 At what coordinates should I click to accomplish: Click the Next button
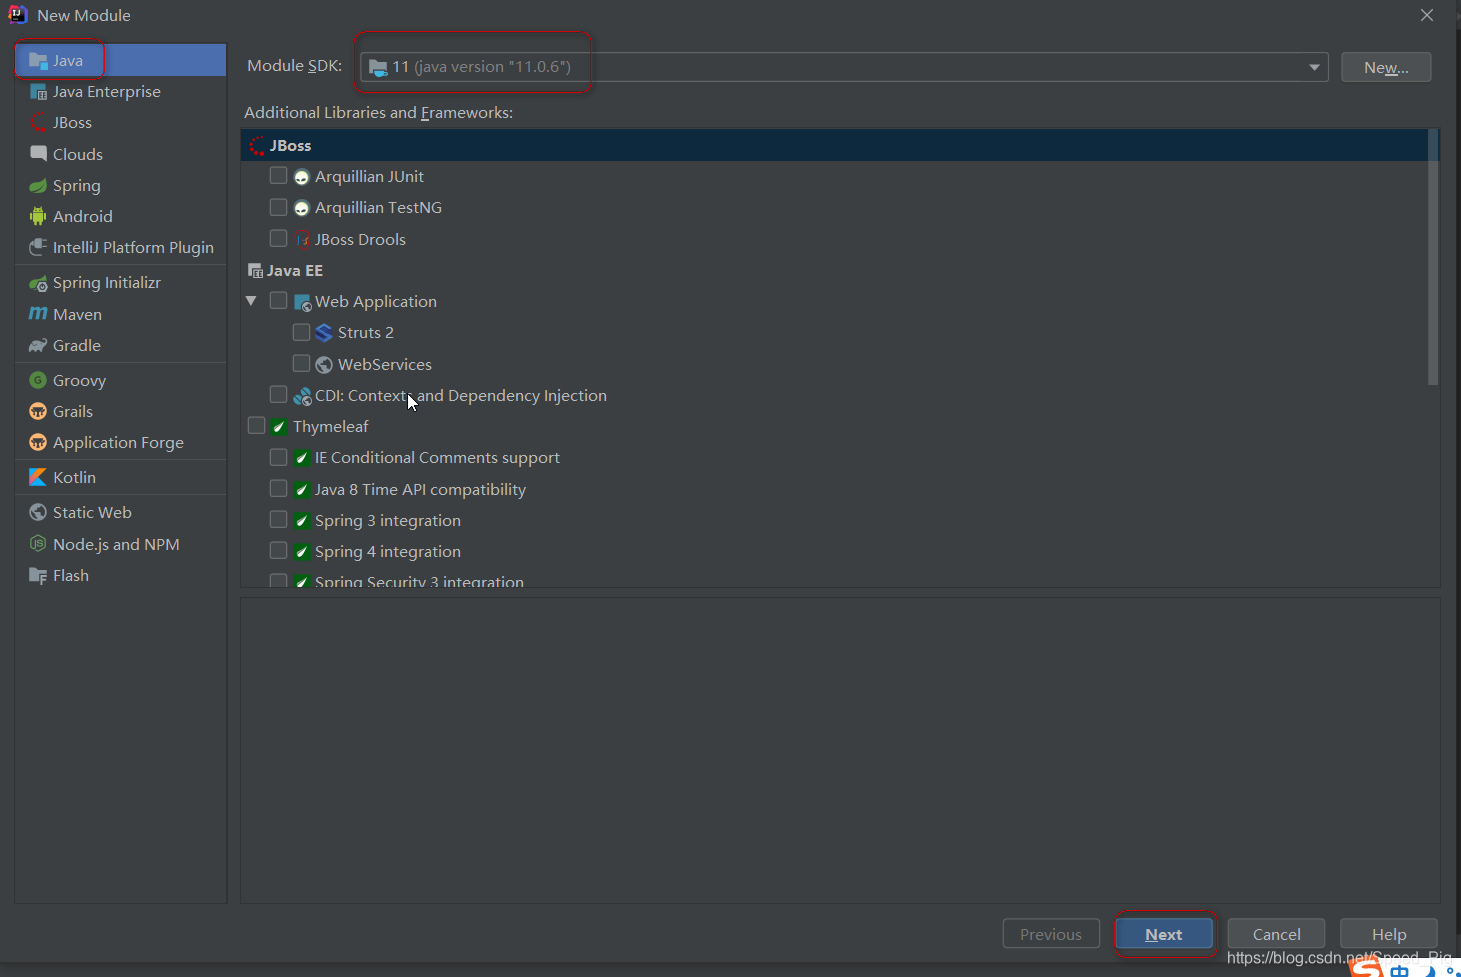point(1164,934)
